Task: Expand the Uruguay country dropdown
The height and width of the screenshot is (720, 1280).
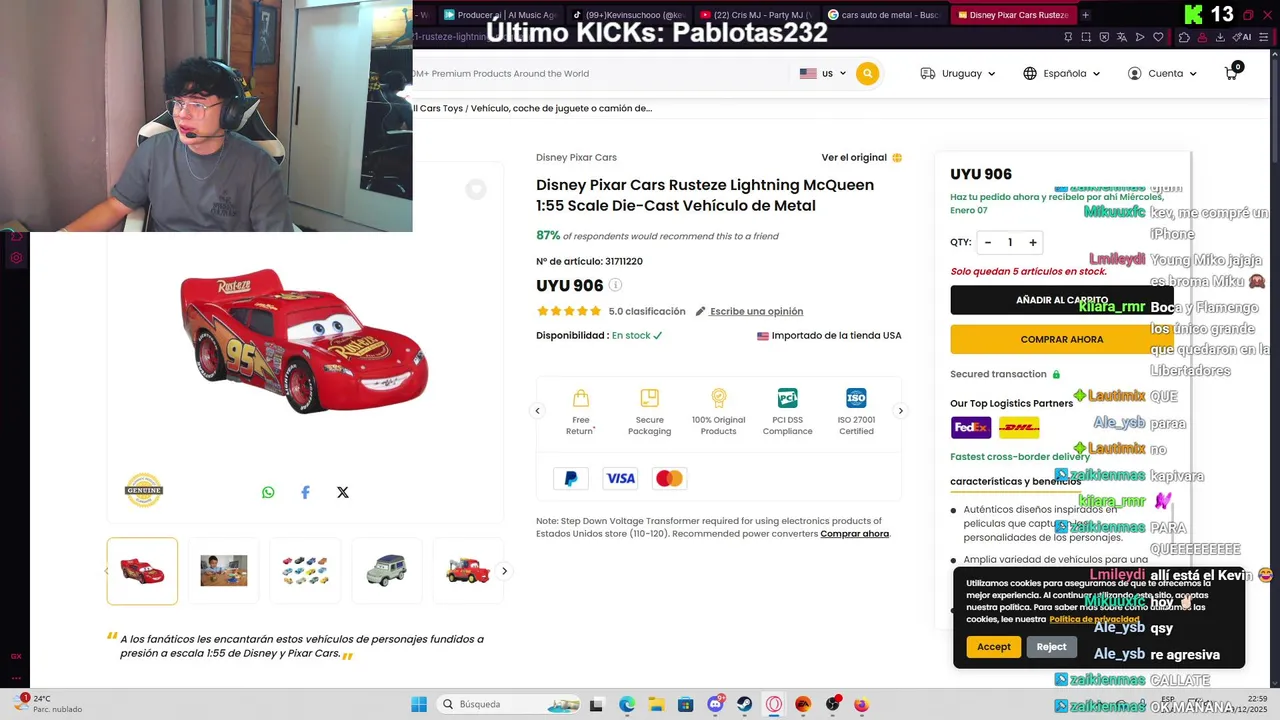Action: (x=958, y=73)
